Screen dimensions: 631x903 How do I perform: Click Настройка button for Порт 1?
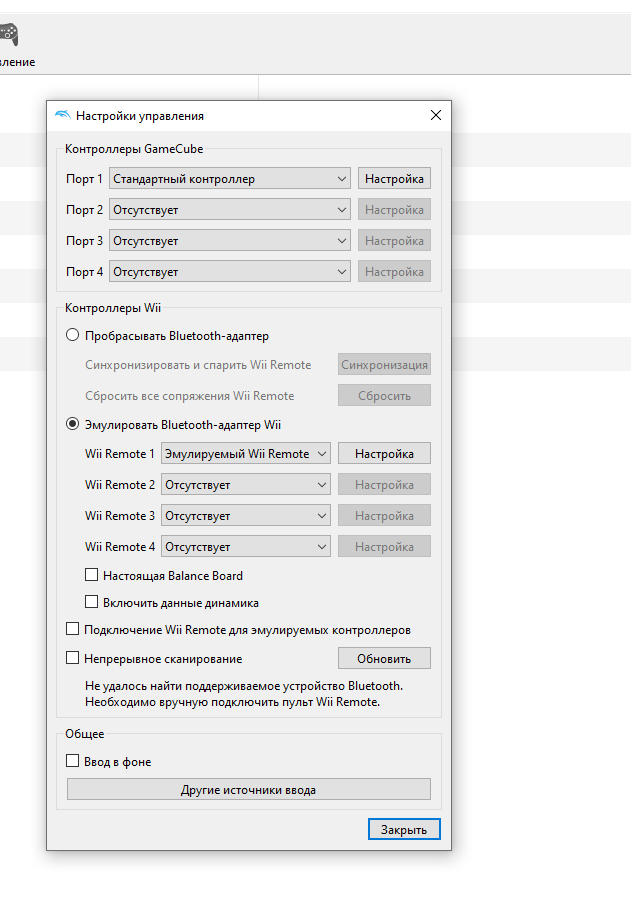pyautogui.click(x=394, y=179)
